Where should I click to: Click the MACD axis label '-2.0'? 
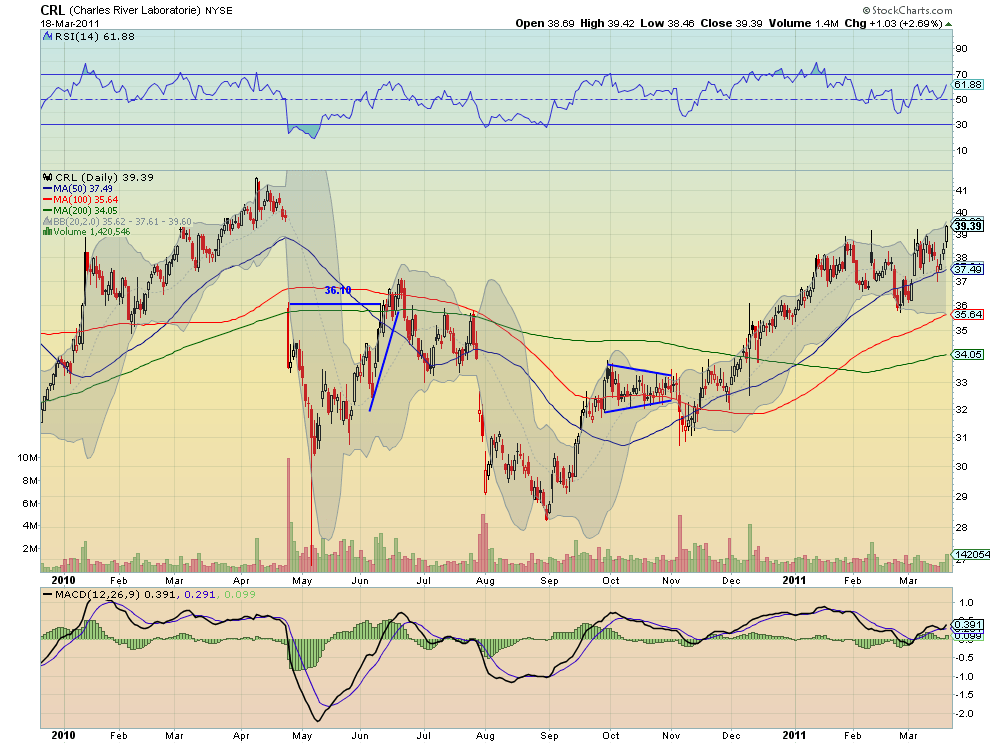(x=965, y=714)
